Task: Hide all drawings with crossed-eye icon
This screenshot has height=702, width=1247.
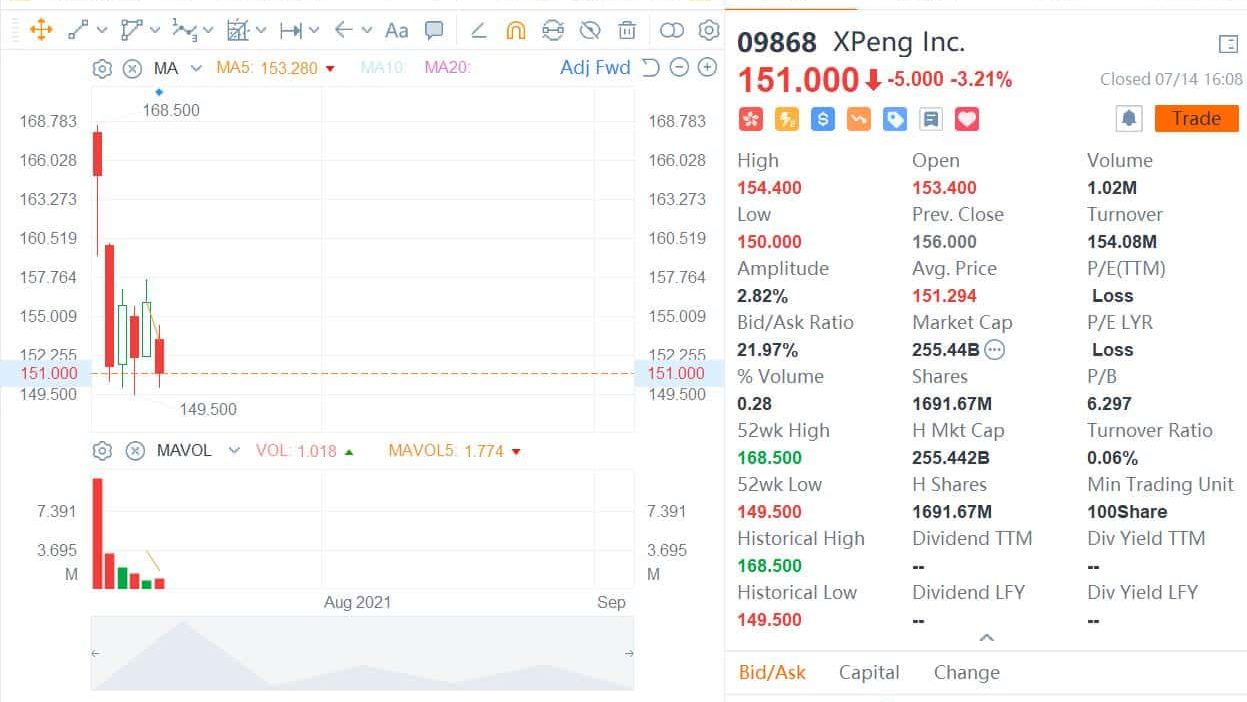Action: pyautogui.click(x=590, y=30)
